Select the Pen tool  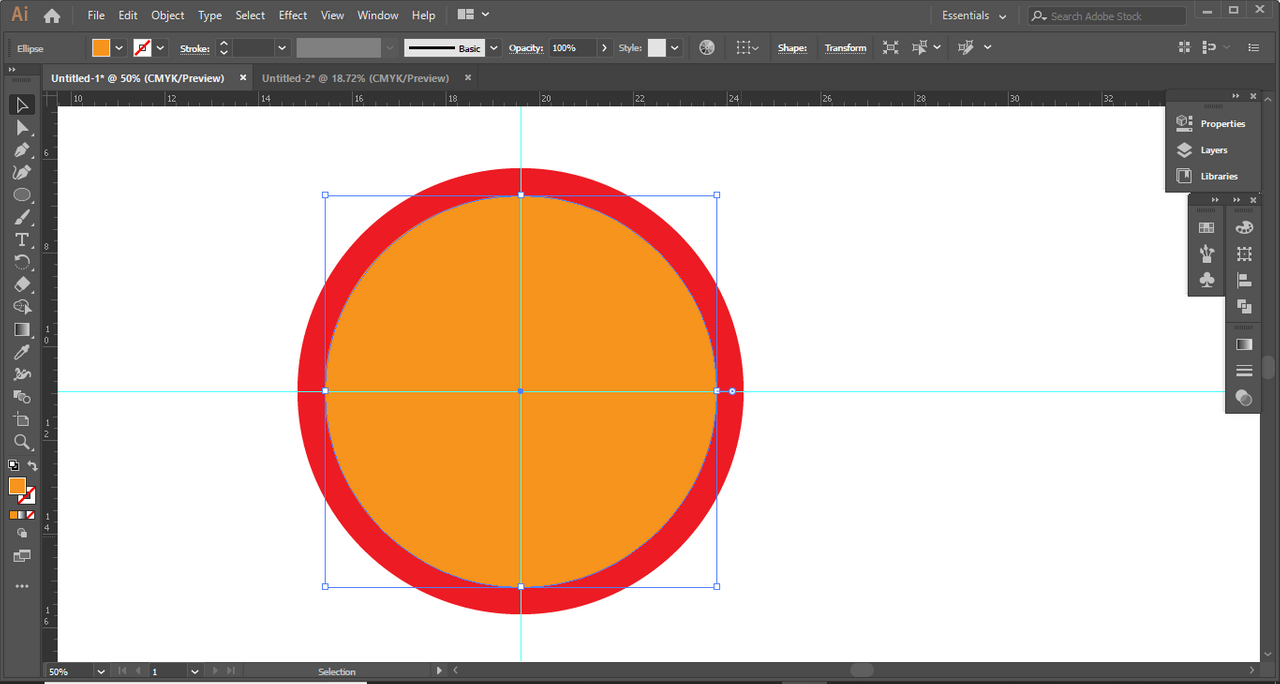(21, 150)
